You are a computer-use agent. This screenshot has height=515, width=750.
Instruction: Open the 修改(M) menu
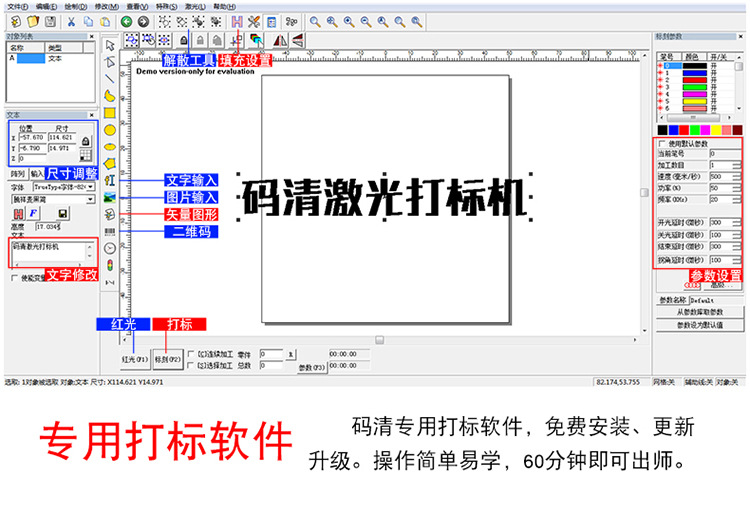tap(107, 7)
